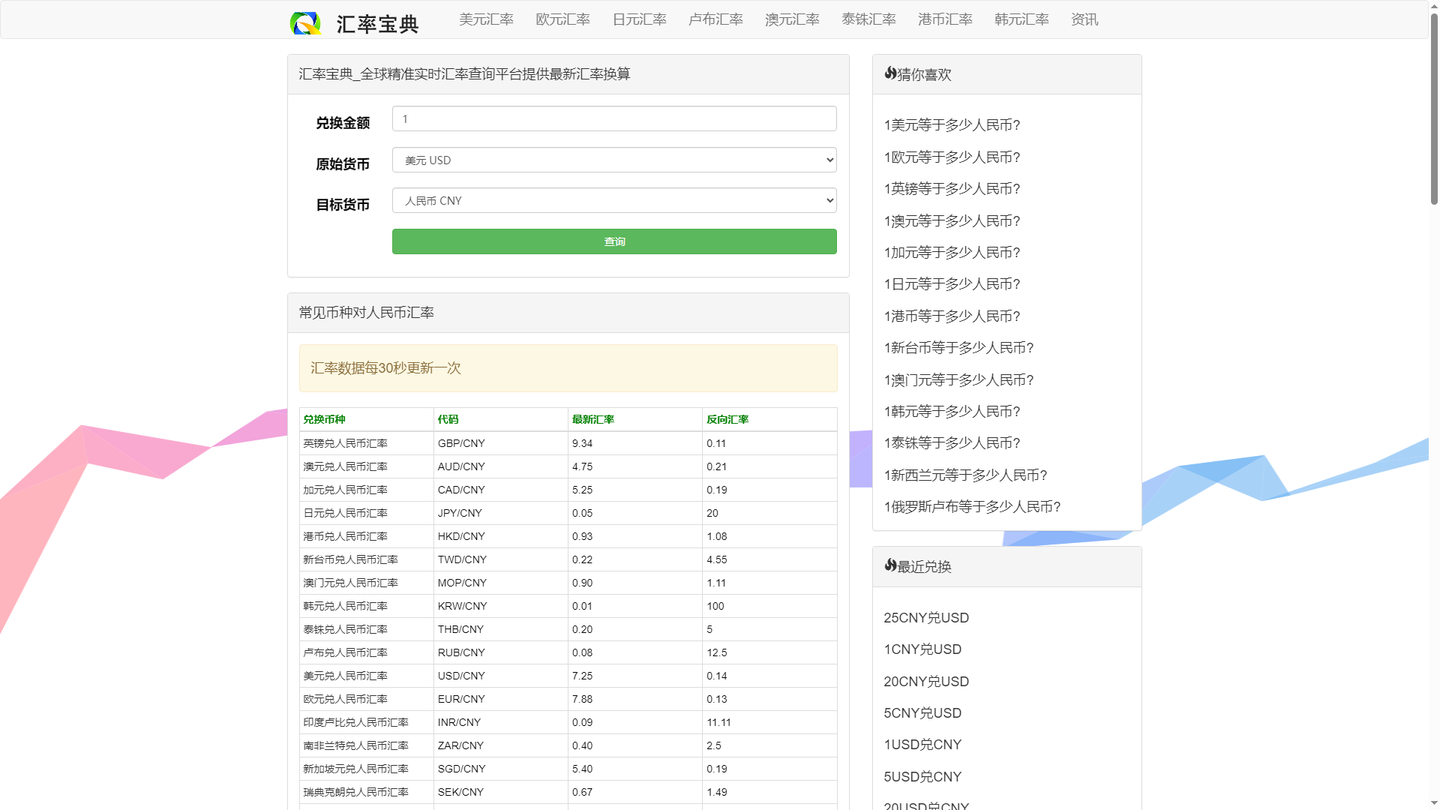Image resolution: width=1440 pixels, height=810 pixels.
Task: Open the 泰铢汇率 nav item
Action: (869, 19)
